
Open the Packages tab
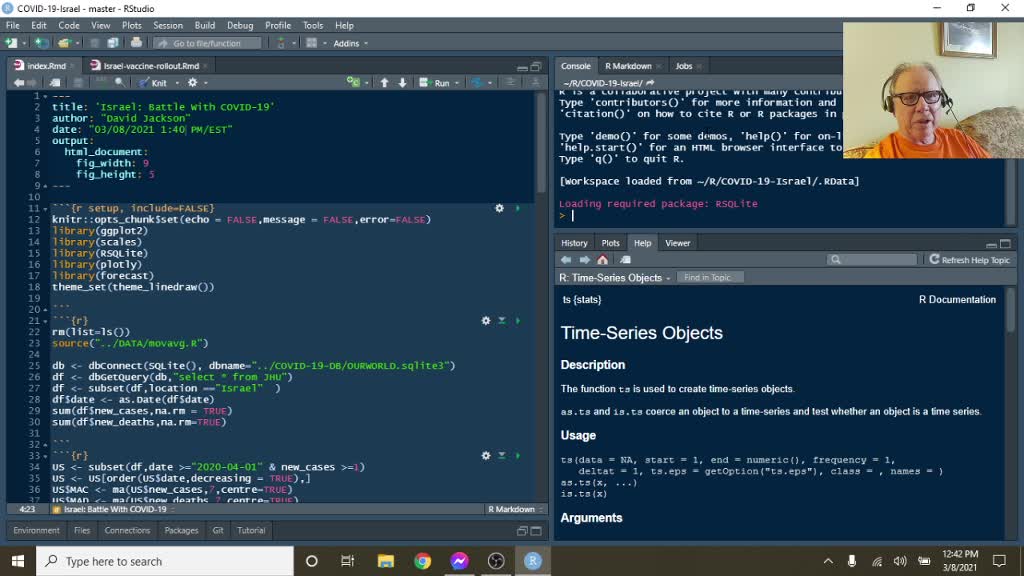click(181, 530)
